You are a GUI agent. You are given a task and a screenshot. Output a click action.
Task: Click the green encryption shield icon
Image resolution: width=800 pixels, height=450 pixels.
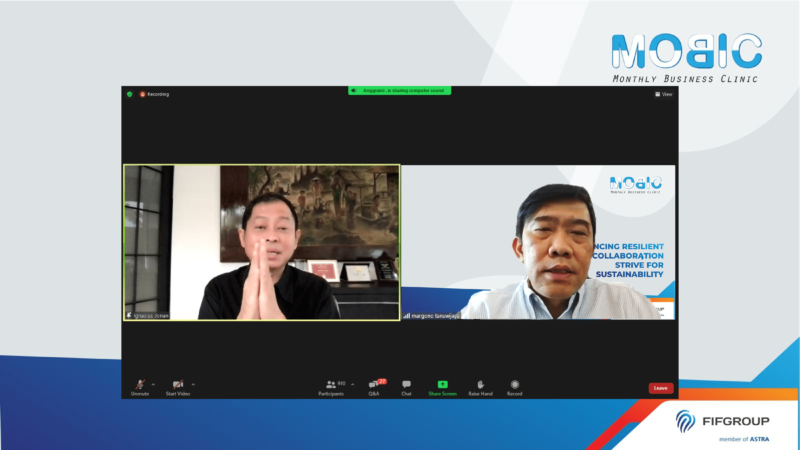[x=129, y=94]
